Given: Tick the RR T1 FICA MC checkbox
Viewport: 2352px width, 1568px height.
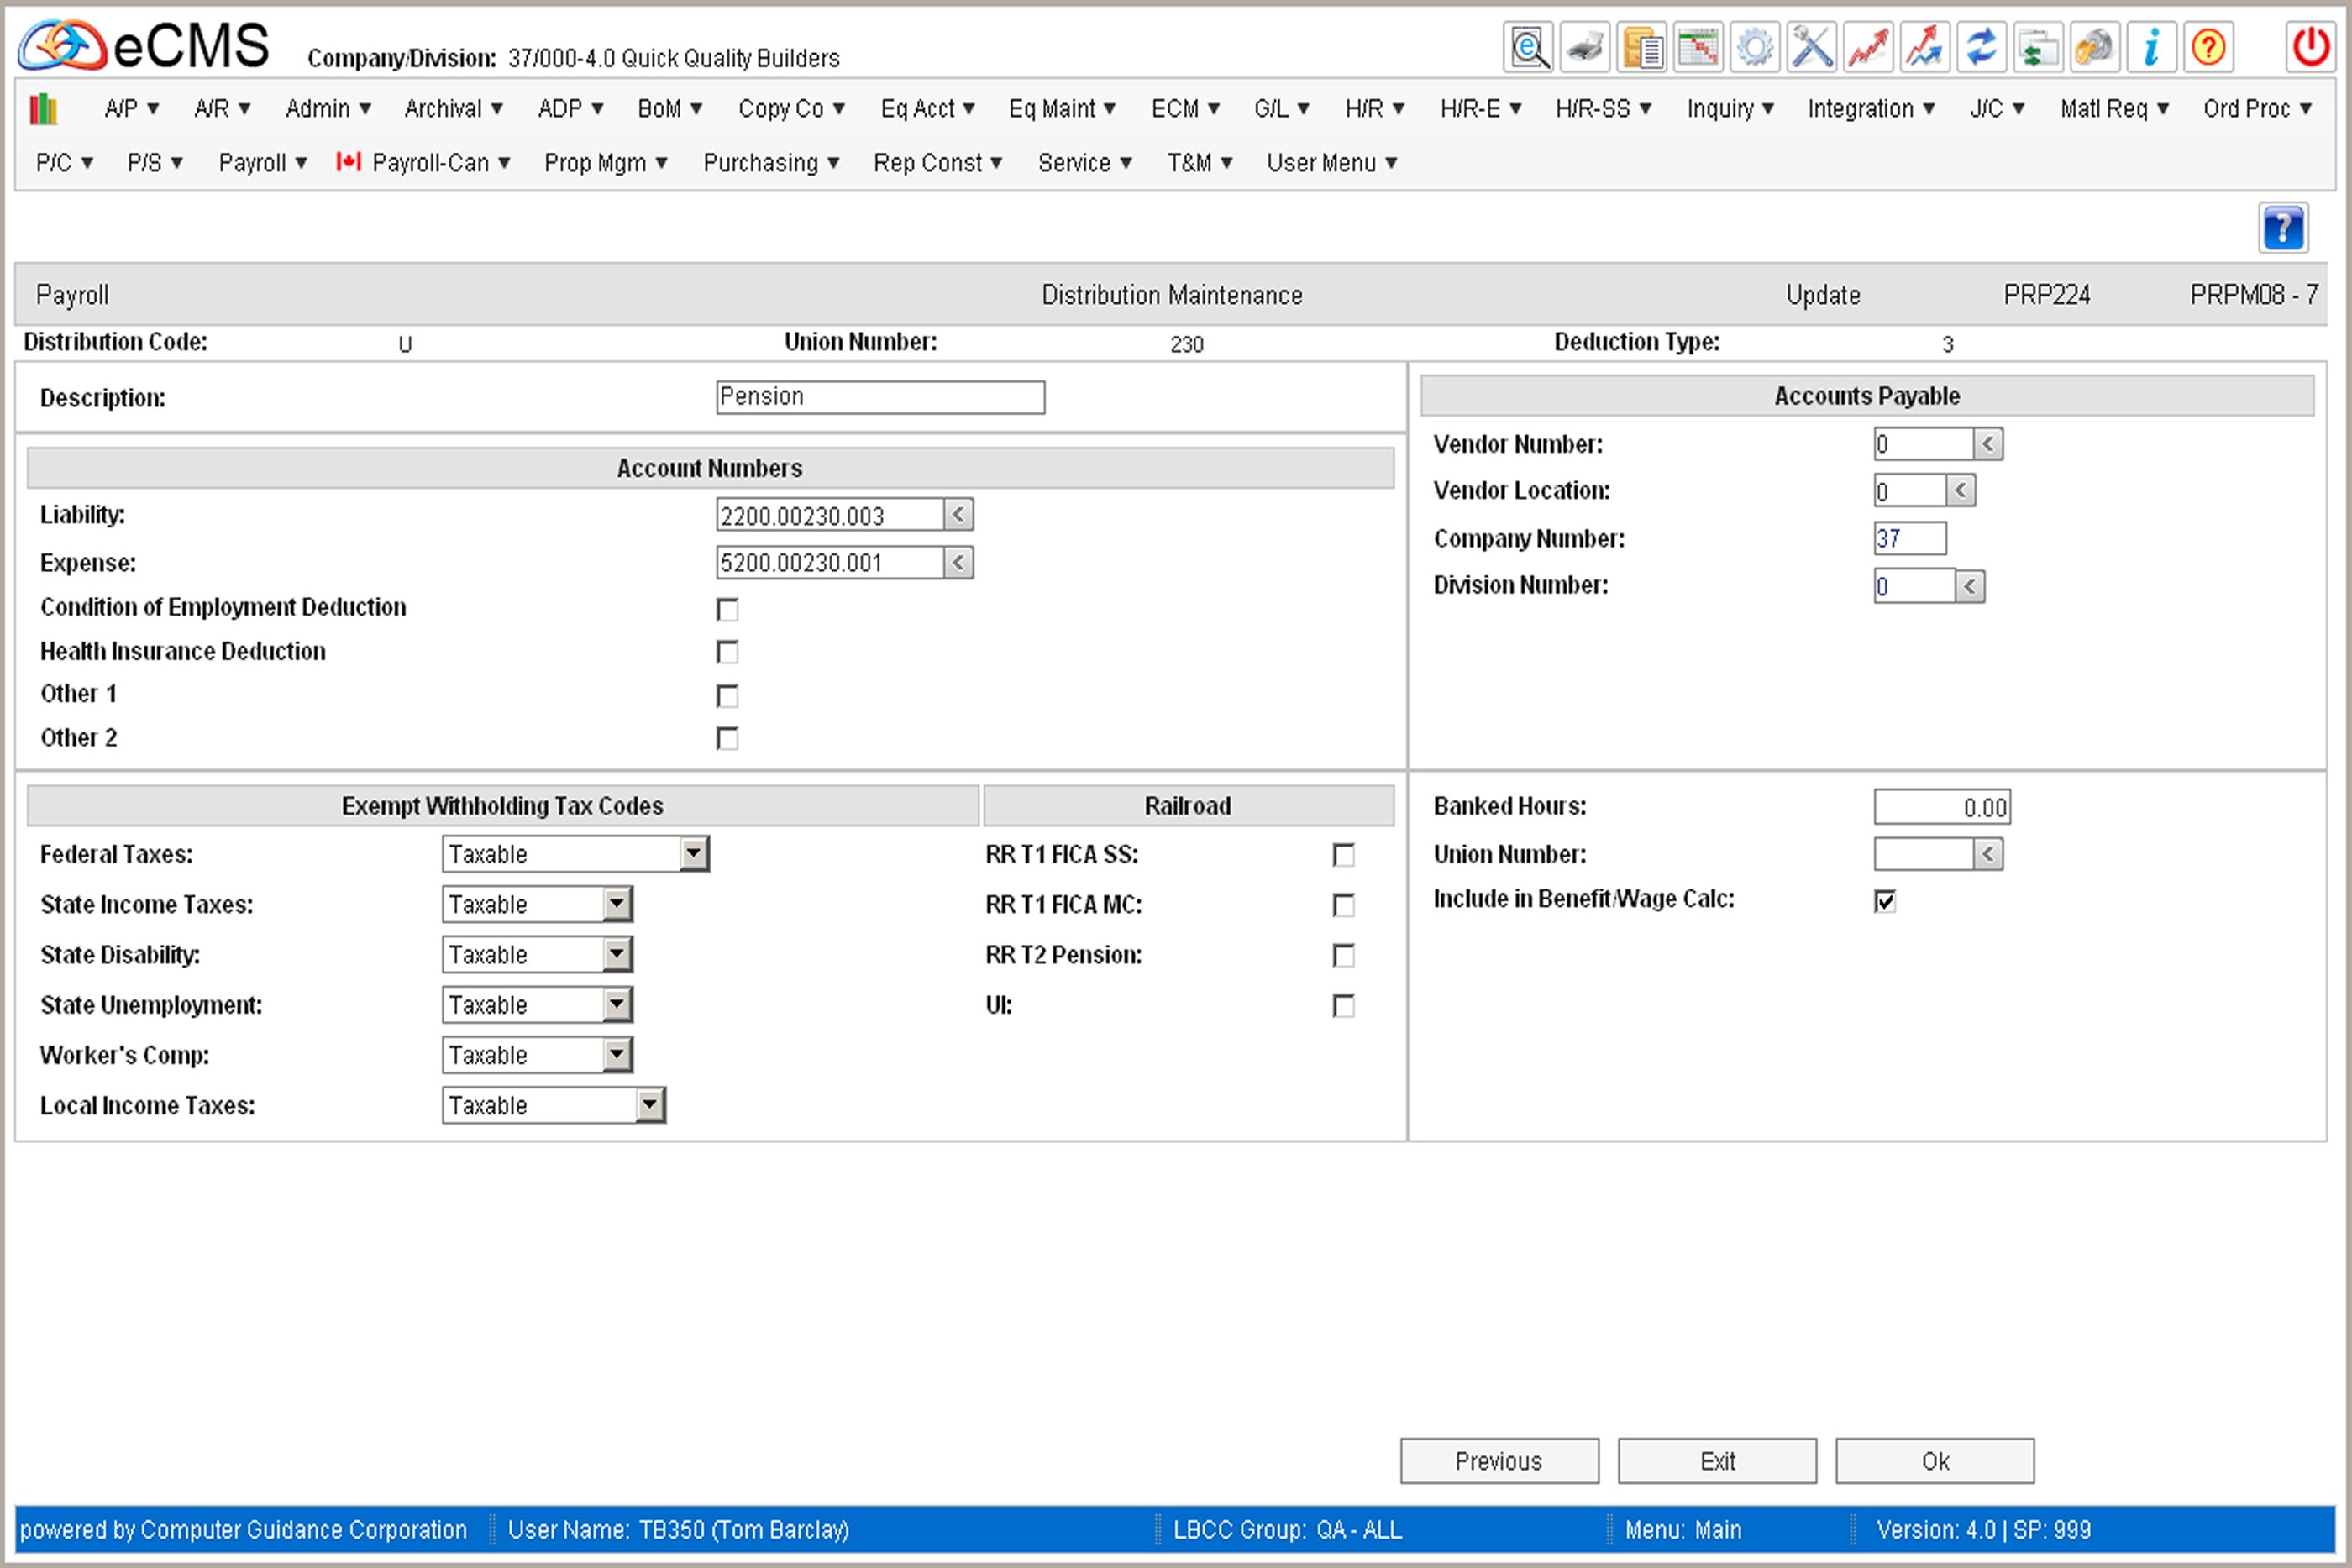Looking at the screenshot, I should click(1344, 905).
